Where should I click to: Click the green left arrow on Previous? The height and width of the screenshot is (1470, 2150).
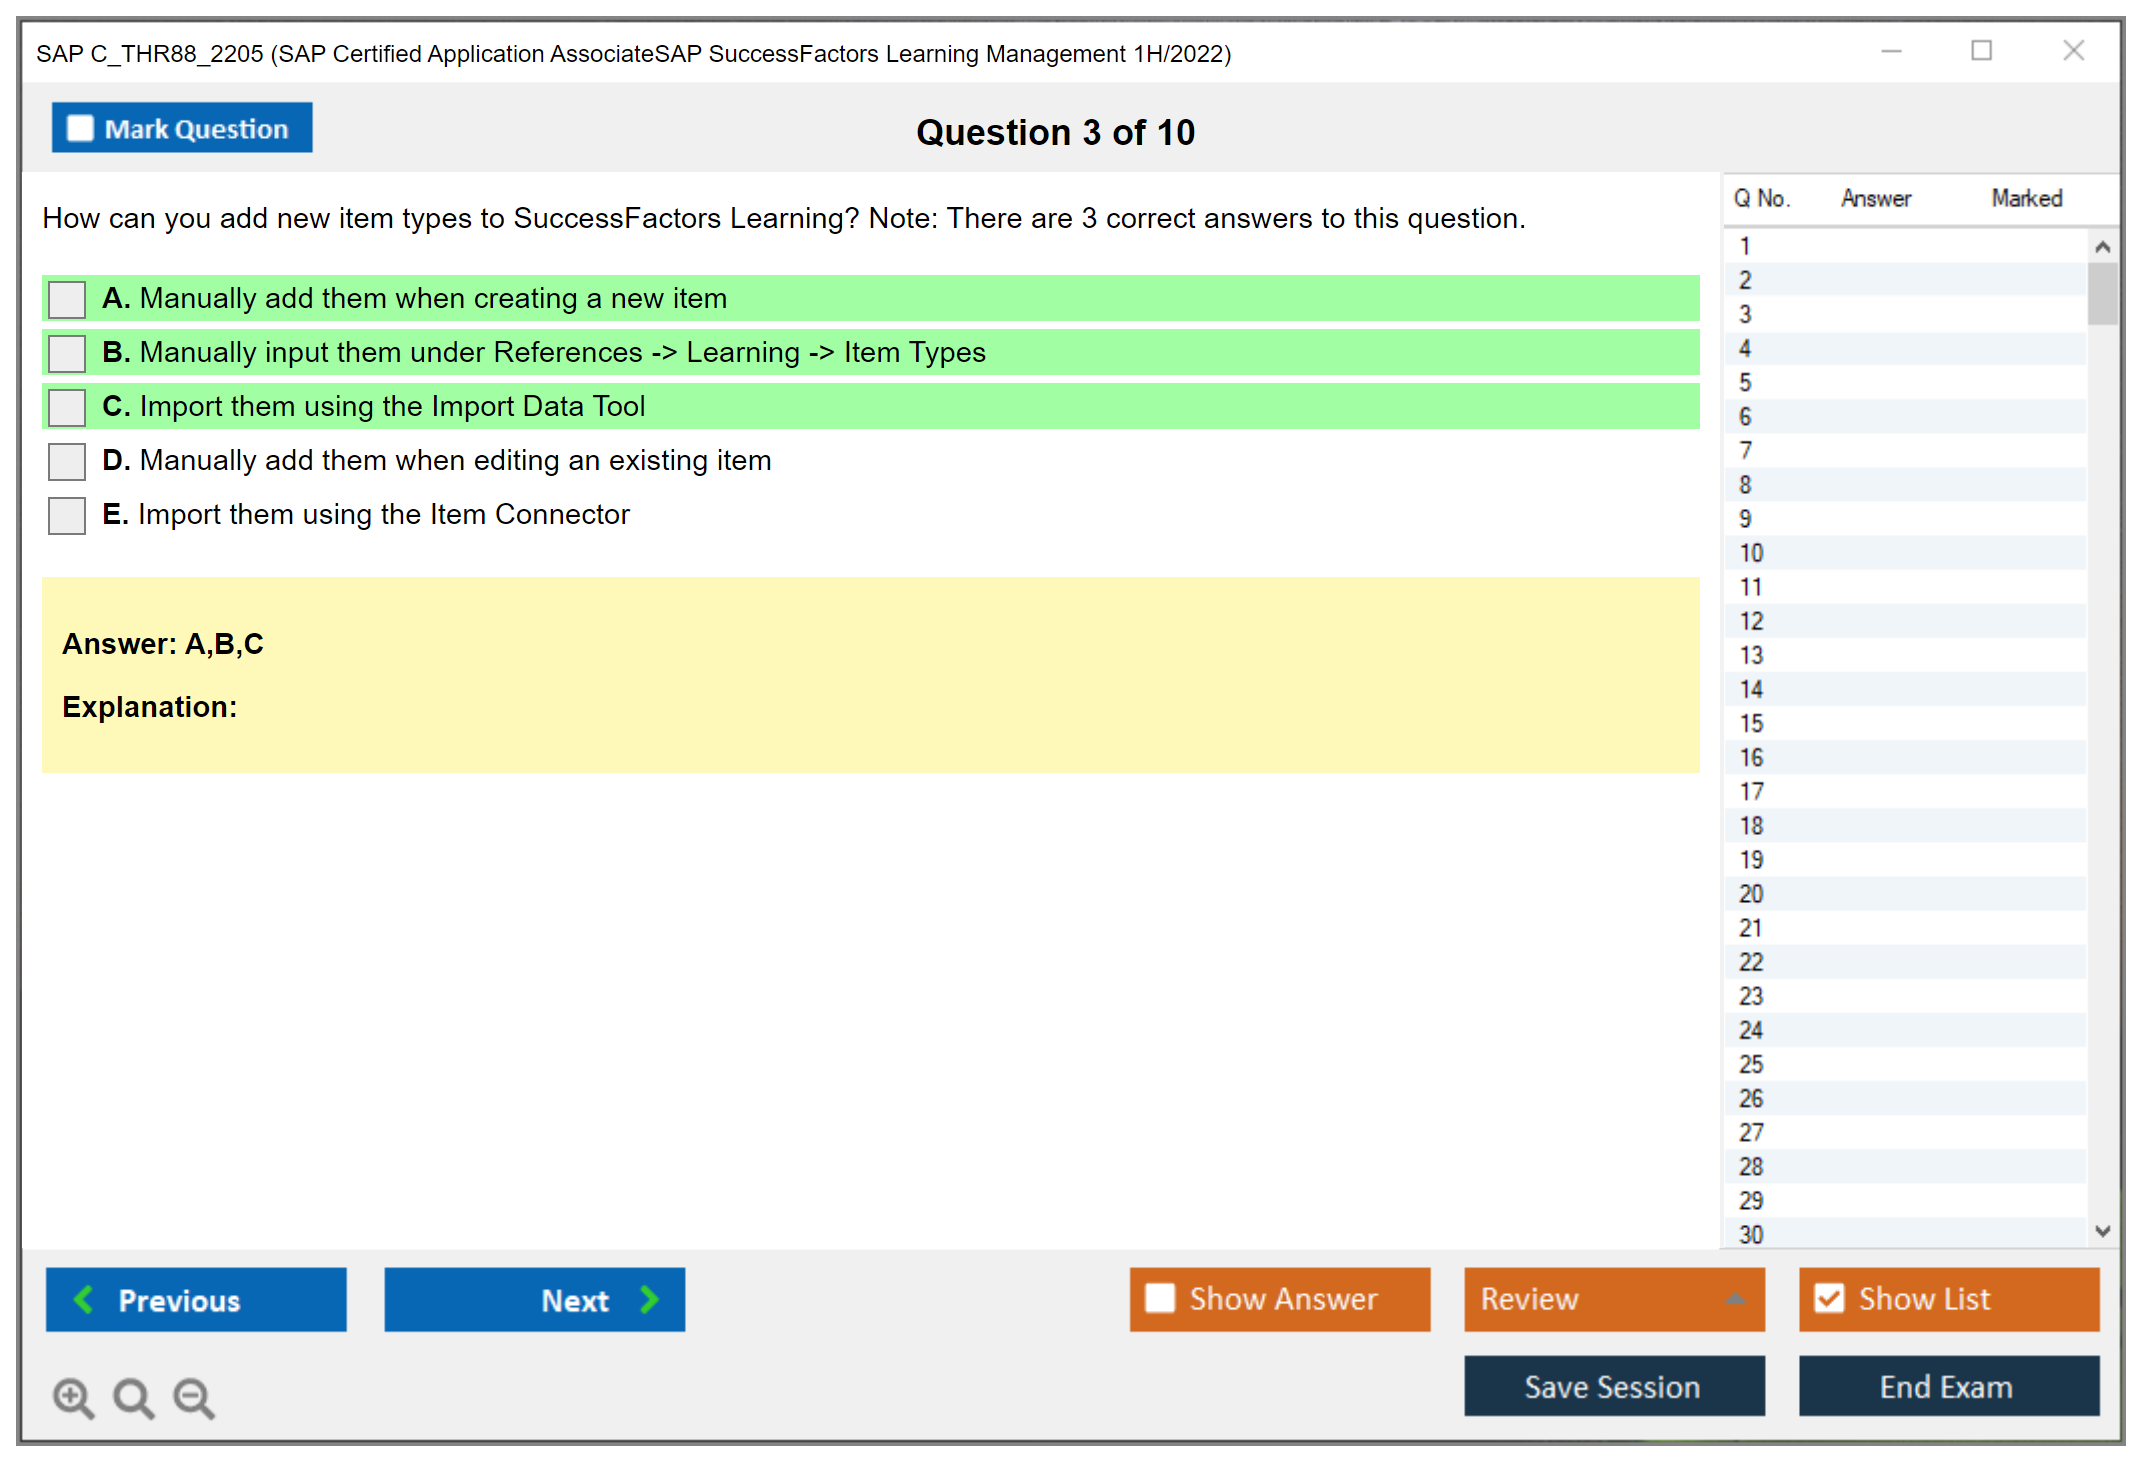click(x=84, y=1299)
